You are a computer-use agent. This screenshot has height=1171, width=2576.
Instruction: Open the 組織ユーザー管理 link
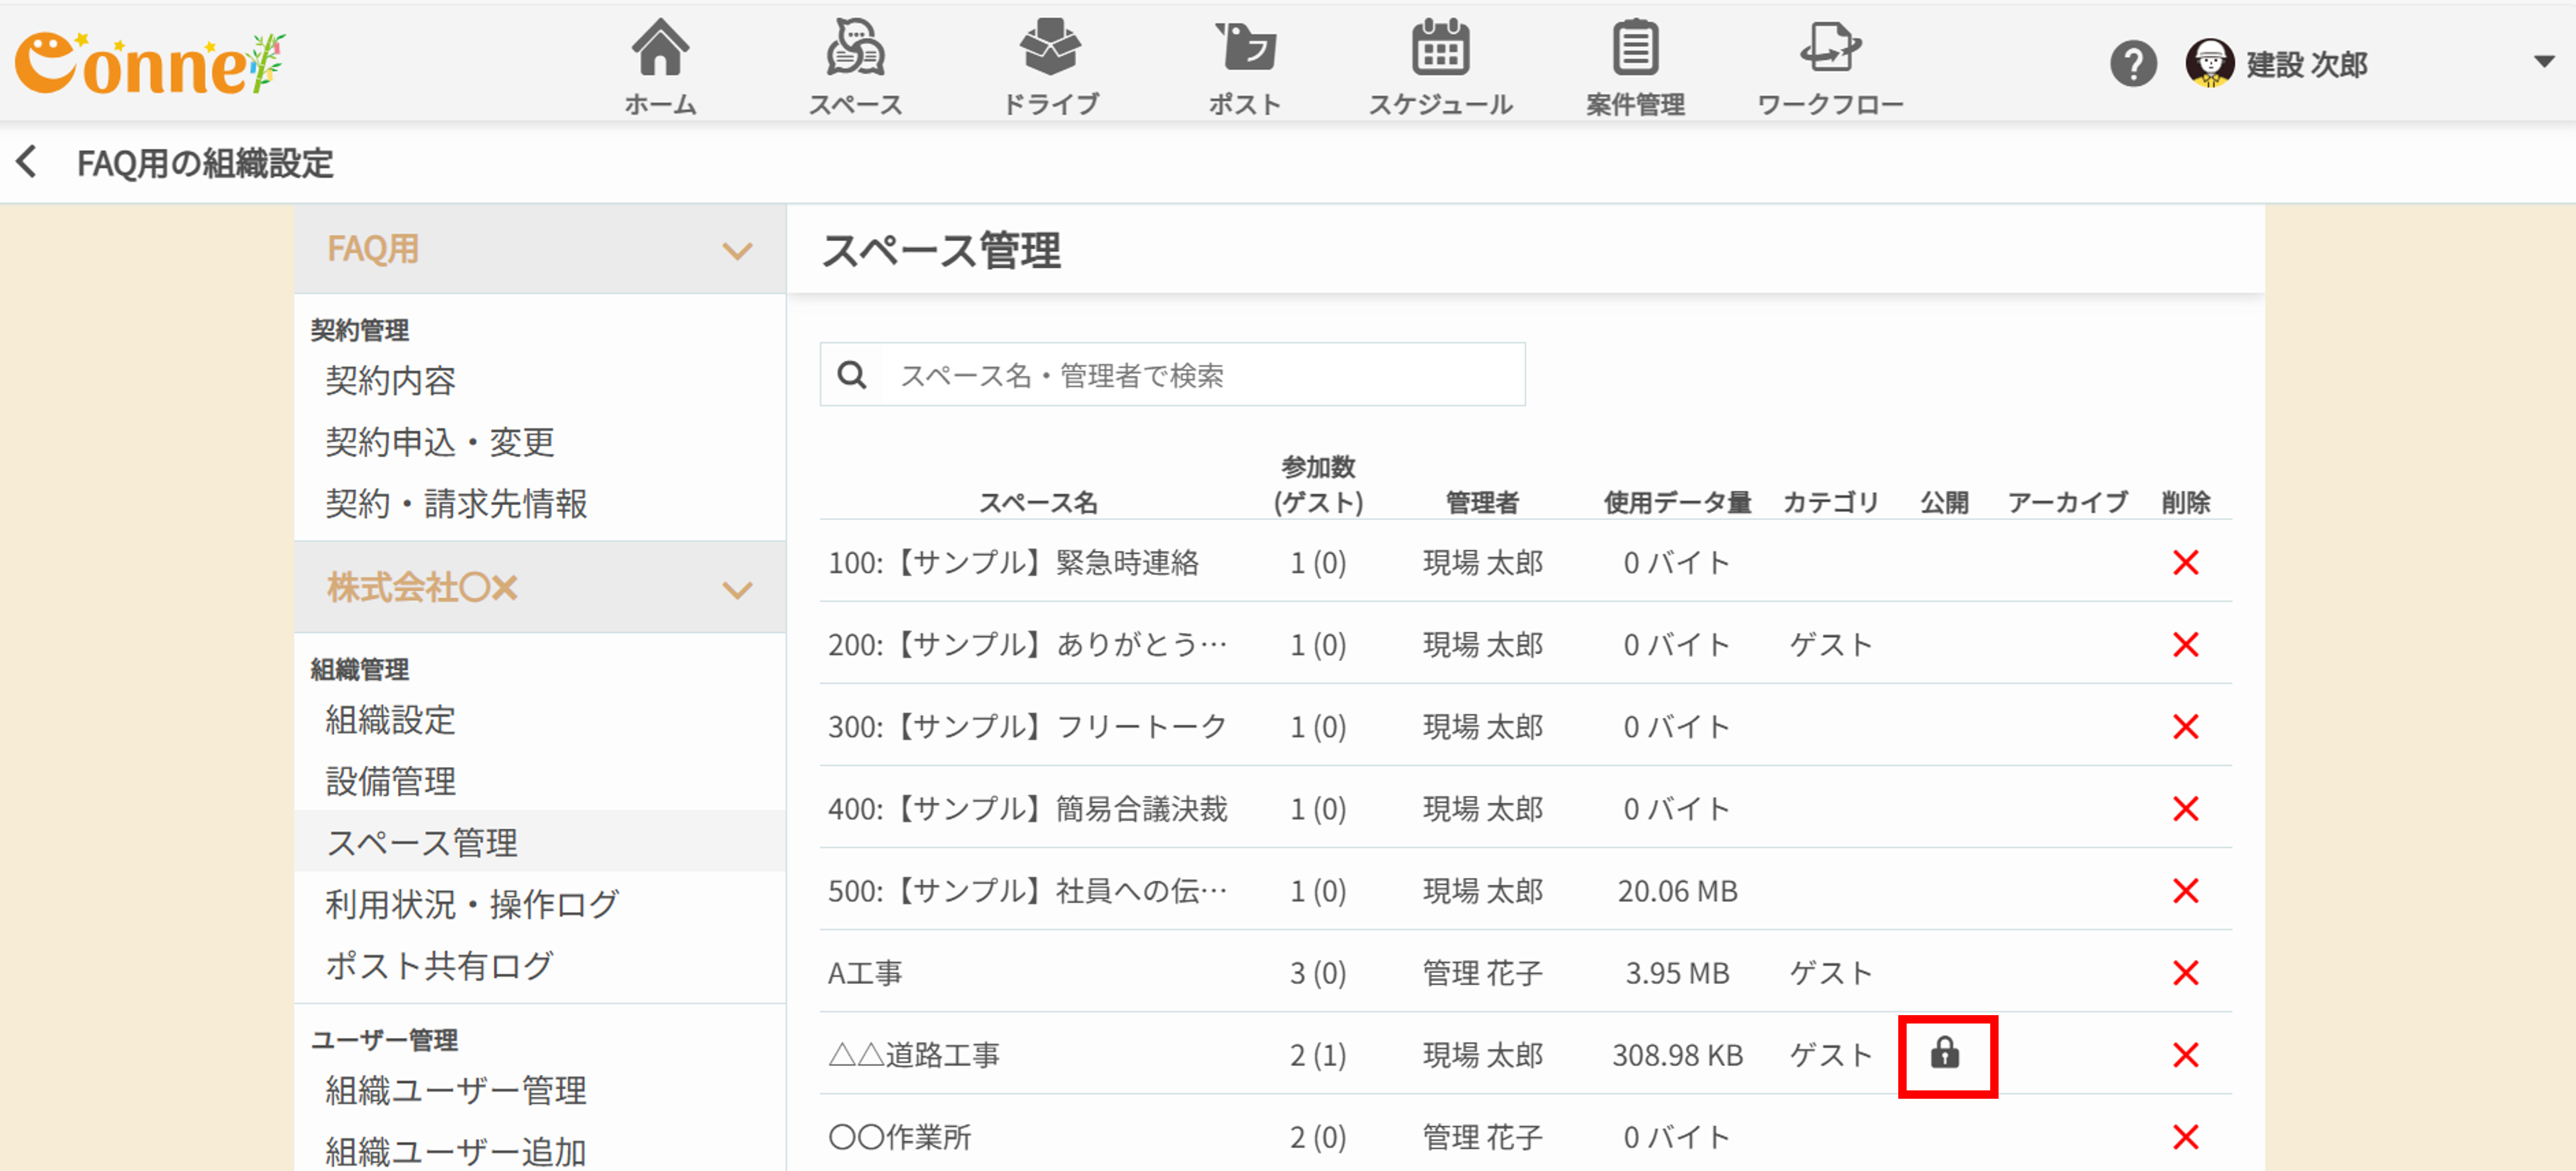pyautogui.click(x=456, y=1090)
